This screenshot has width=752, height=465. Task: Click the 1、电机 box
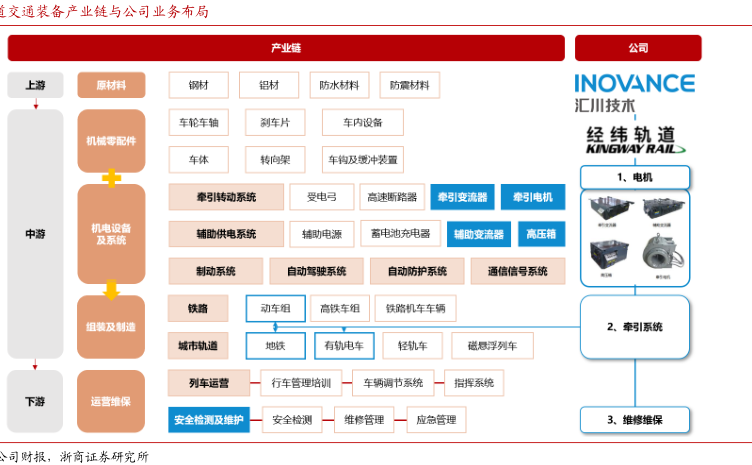(x=636, y=177)
